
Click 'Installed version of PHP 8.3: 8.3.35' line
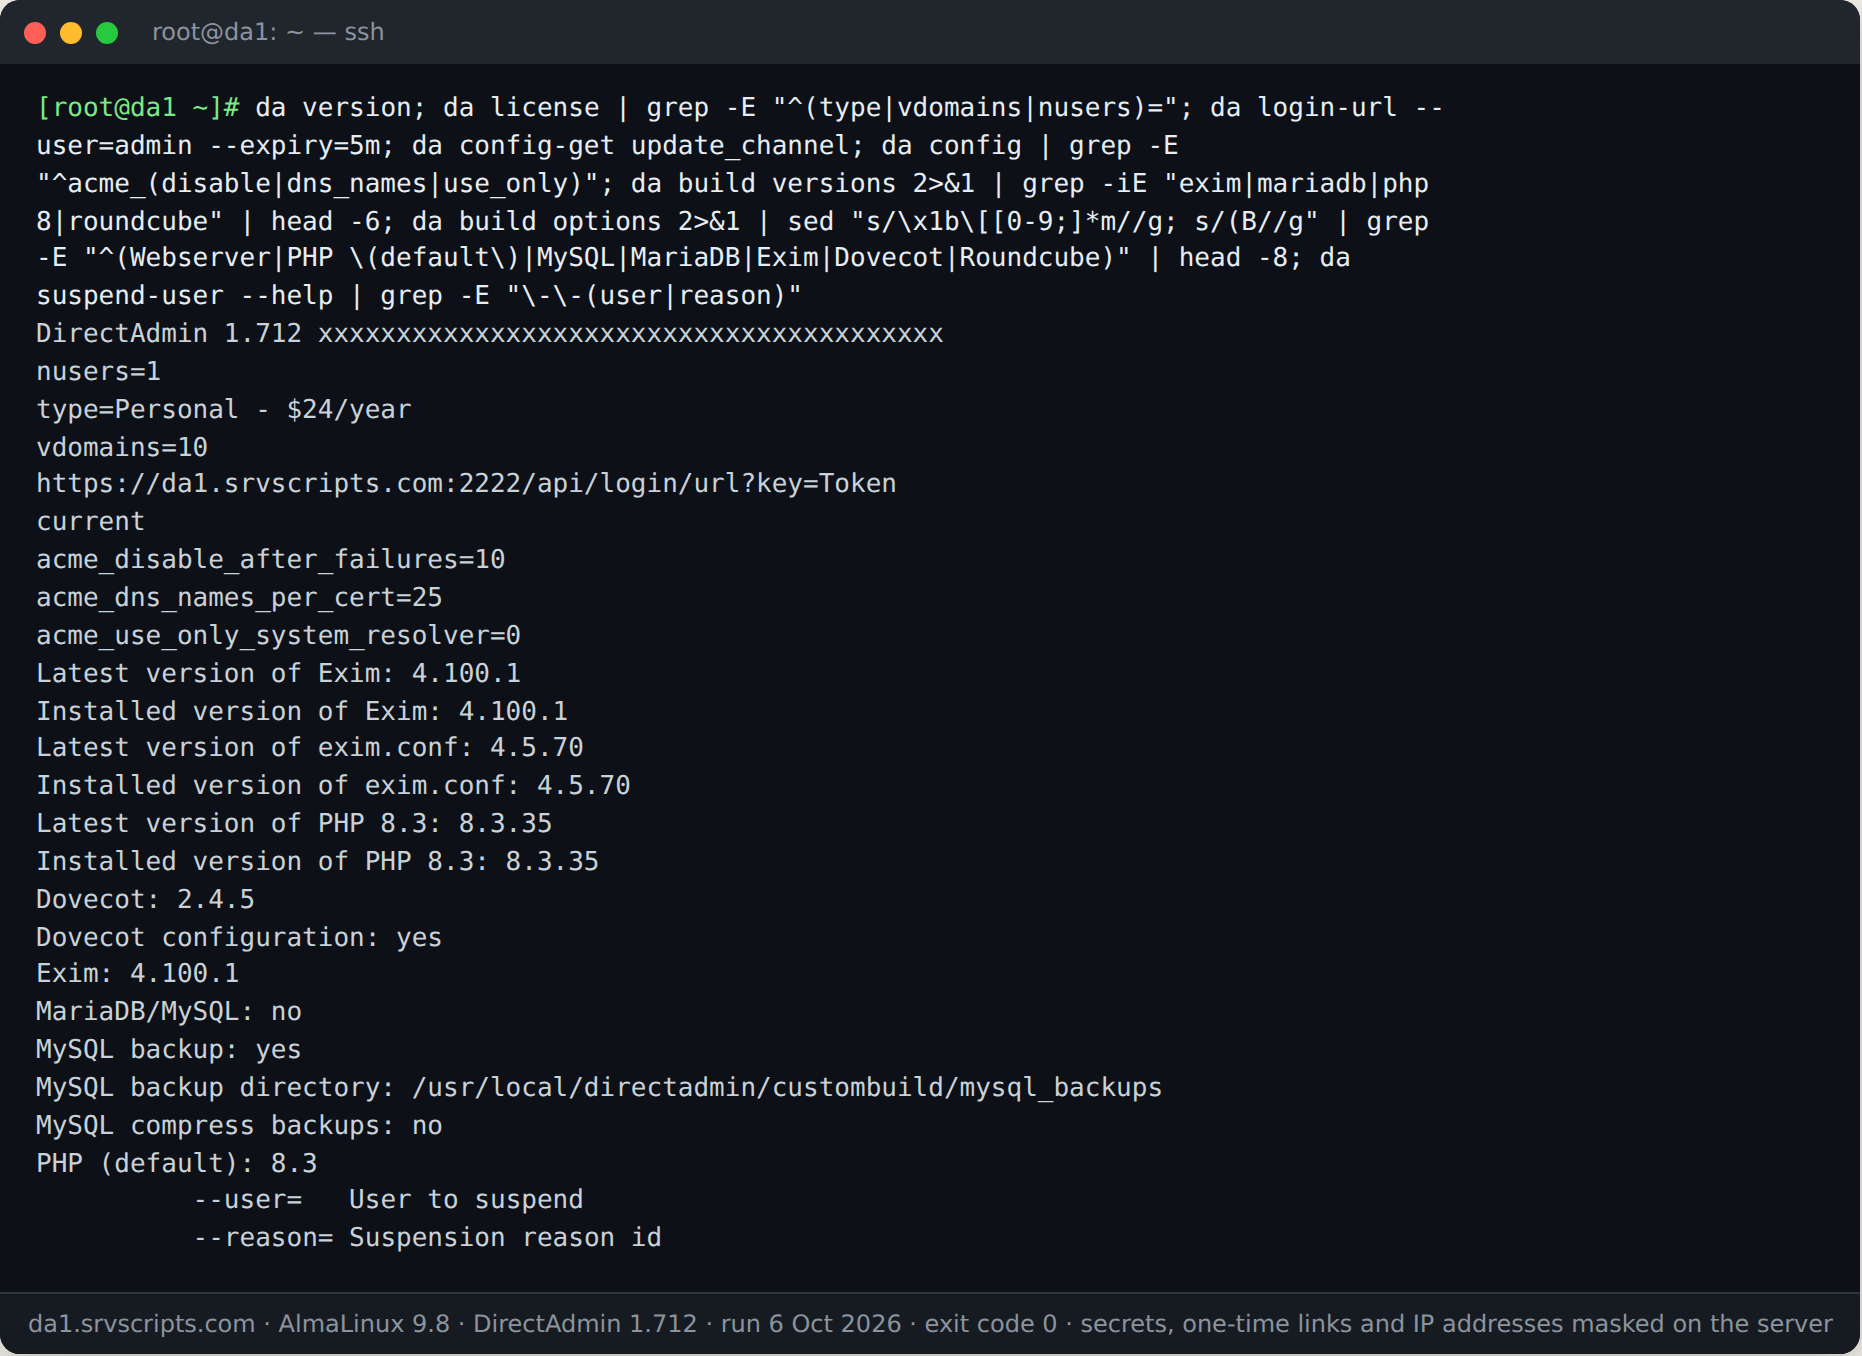click(318, 861)
